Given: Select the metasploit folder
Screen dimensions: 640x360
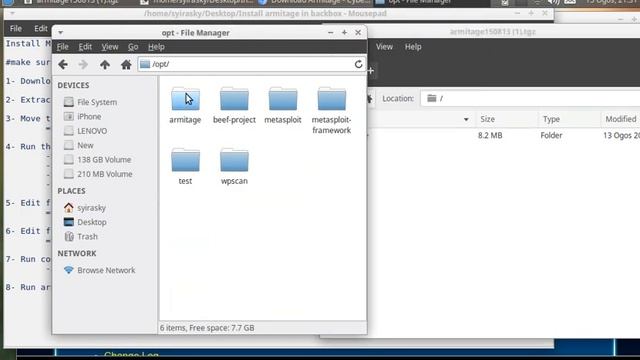Looking at the screenshot, I should tap(283, 106).
